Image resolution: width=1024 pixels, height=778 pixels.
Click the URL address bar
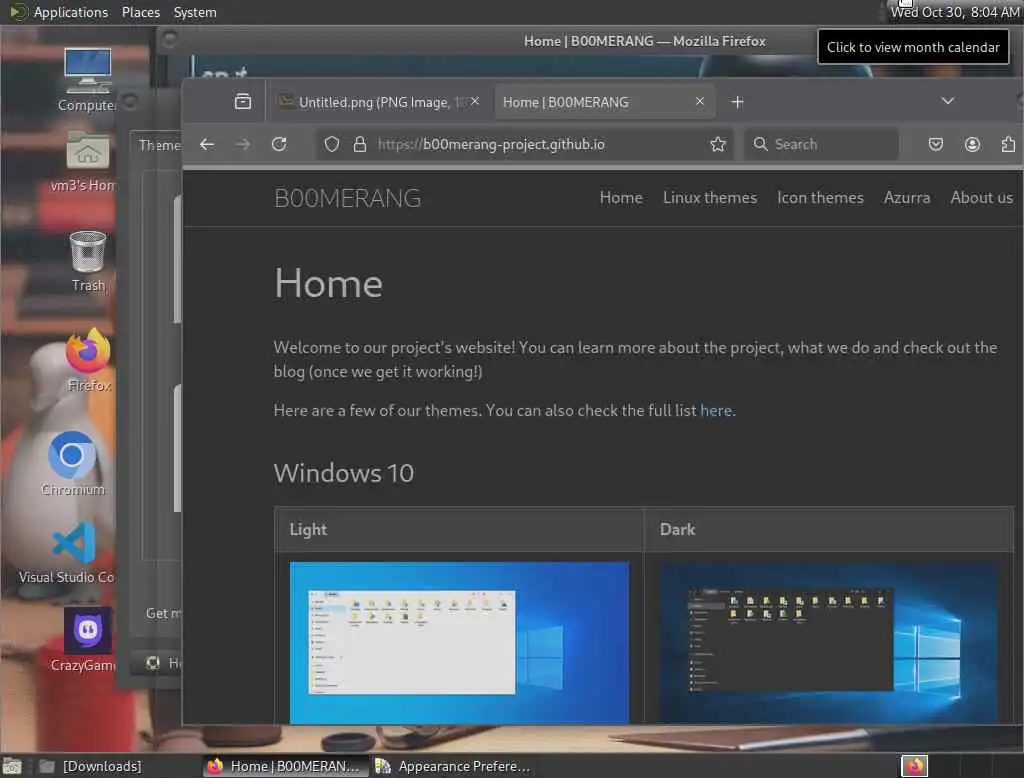524,144
